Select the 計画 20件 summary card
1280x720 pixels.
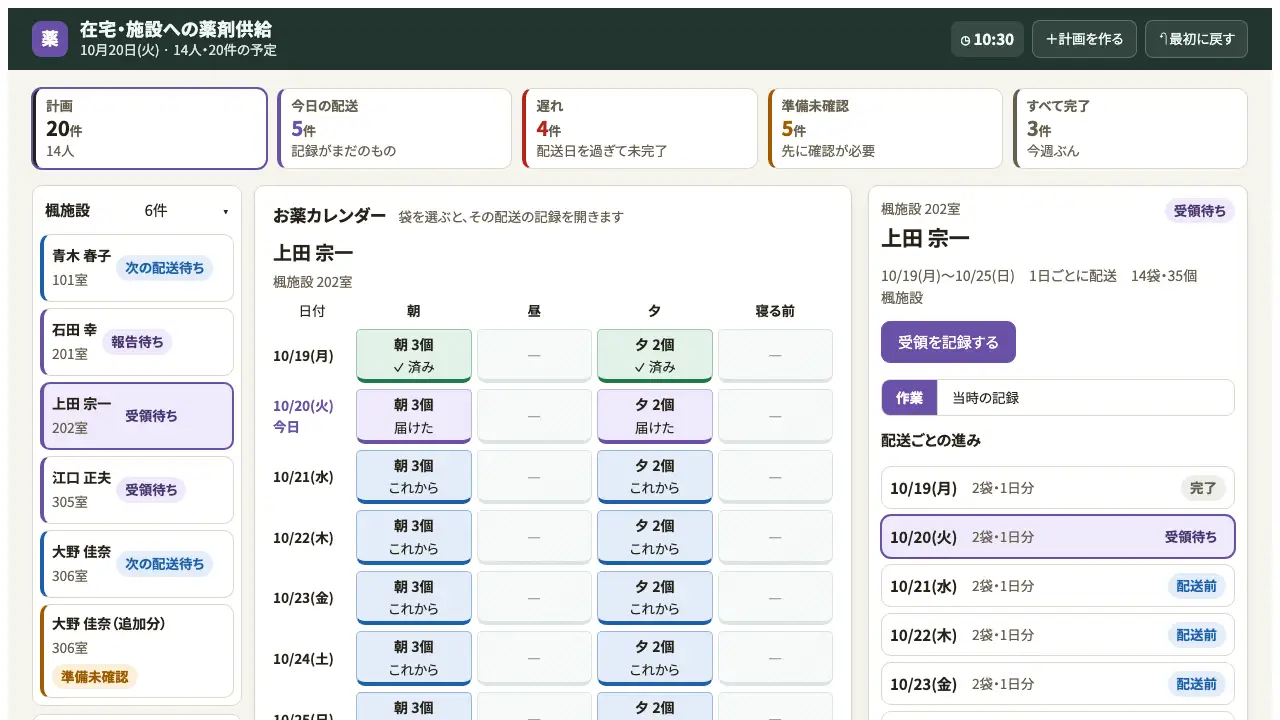[x=150, y=128]
